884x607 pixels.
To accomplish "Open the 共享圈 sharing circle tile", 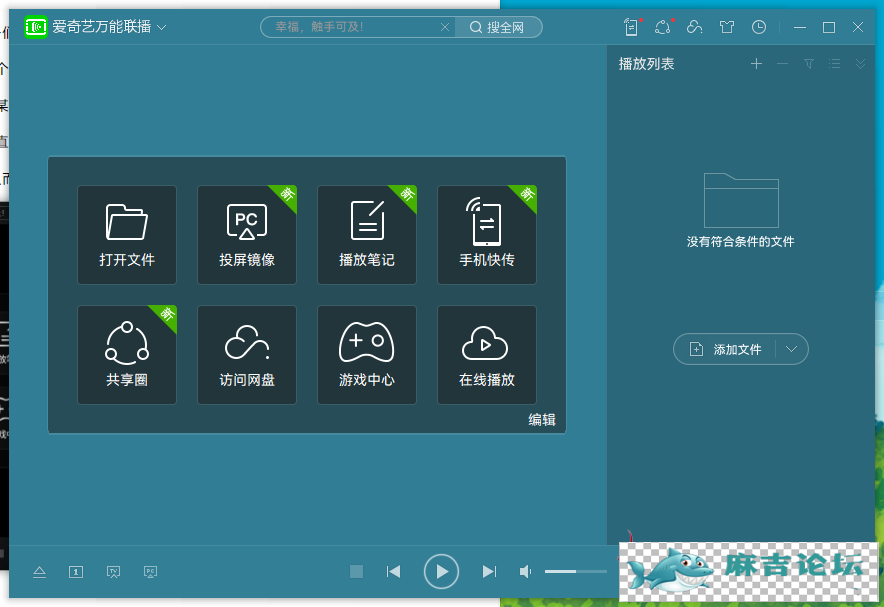I will (x=127, y=355).
